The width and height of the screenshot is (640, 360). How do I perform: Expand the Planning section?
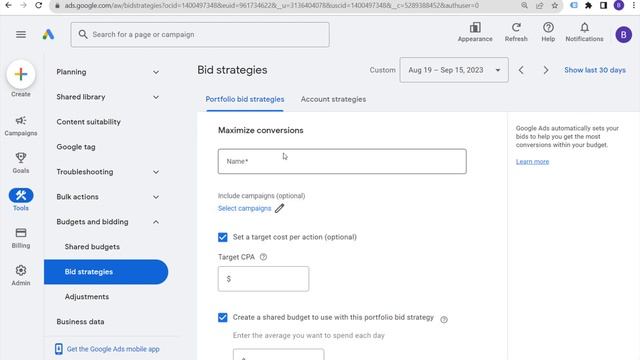pos(156,72)
